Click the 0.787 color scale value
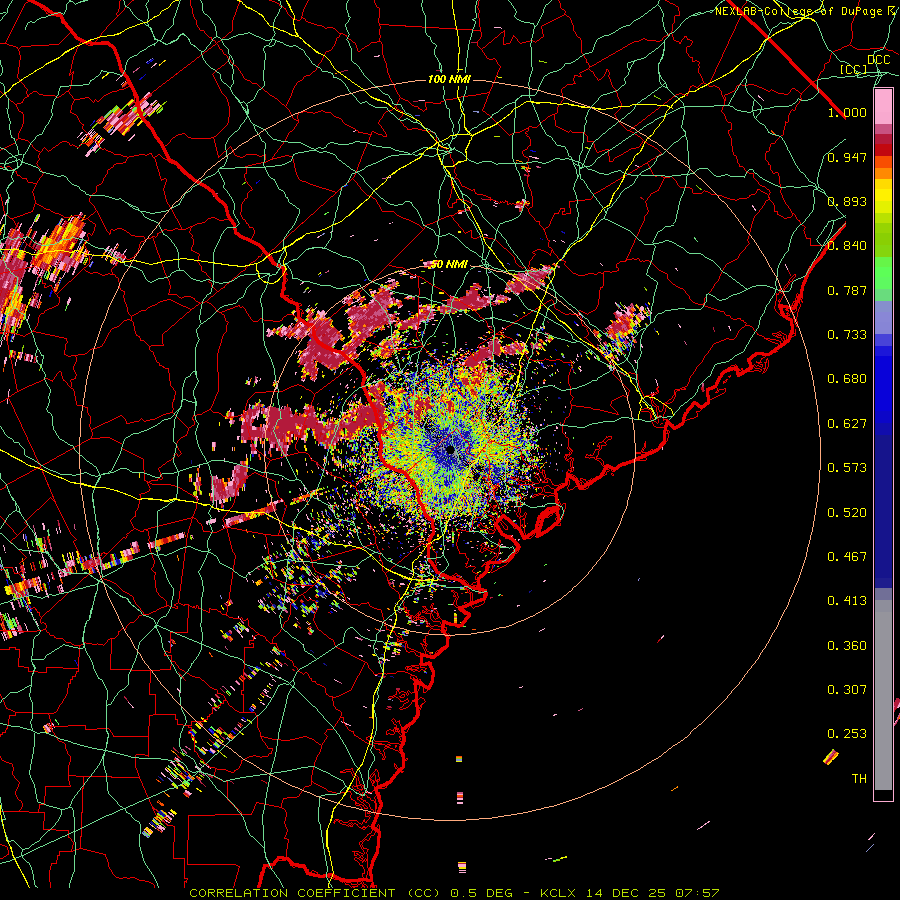 [x=847, y=290]
